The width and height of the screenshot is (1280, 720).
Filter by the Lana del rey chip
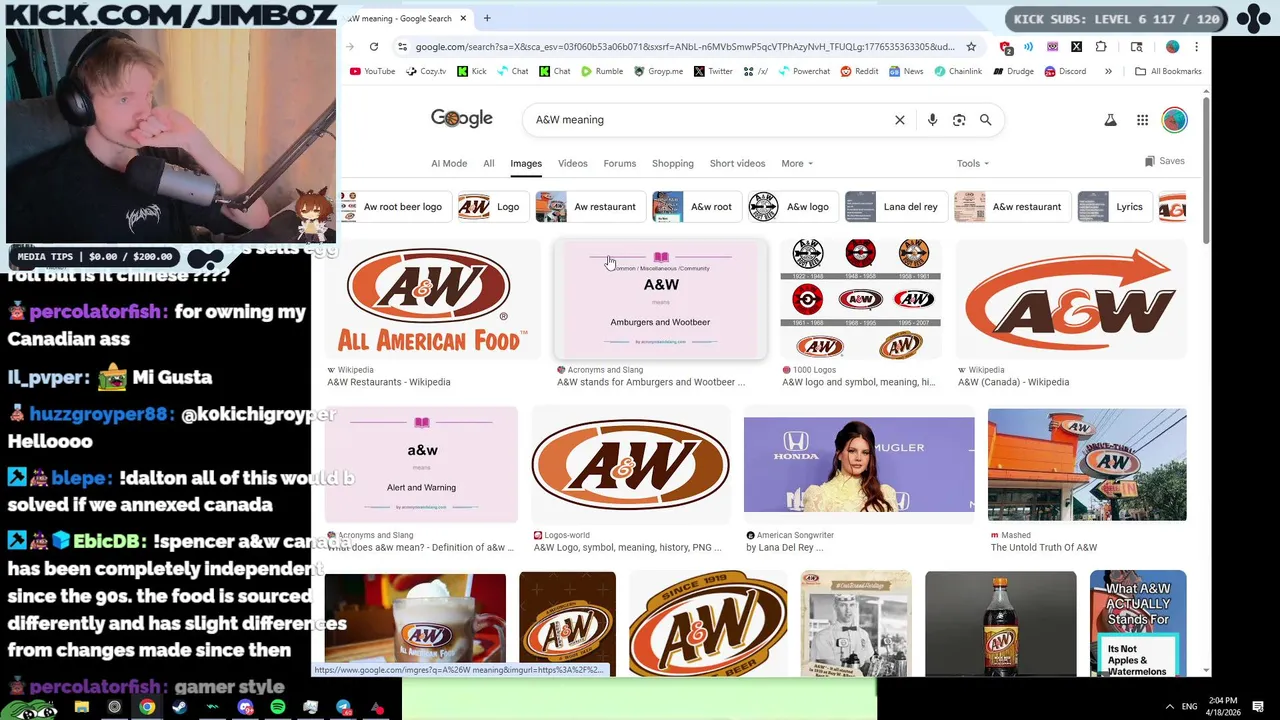[x=896, y=207]
